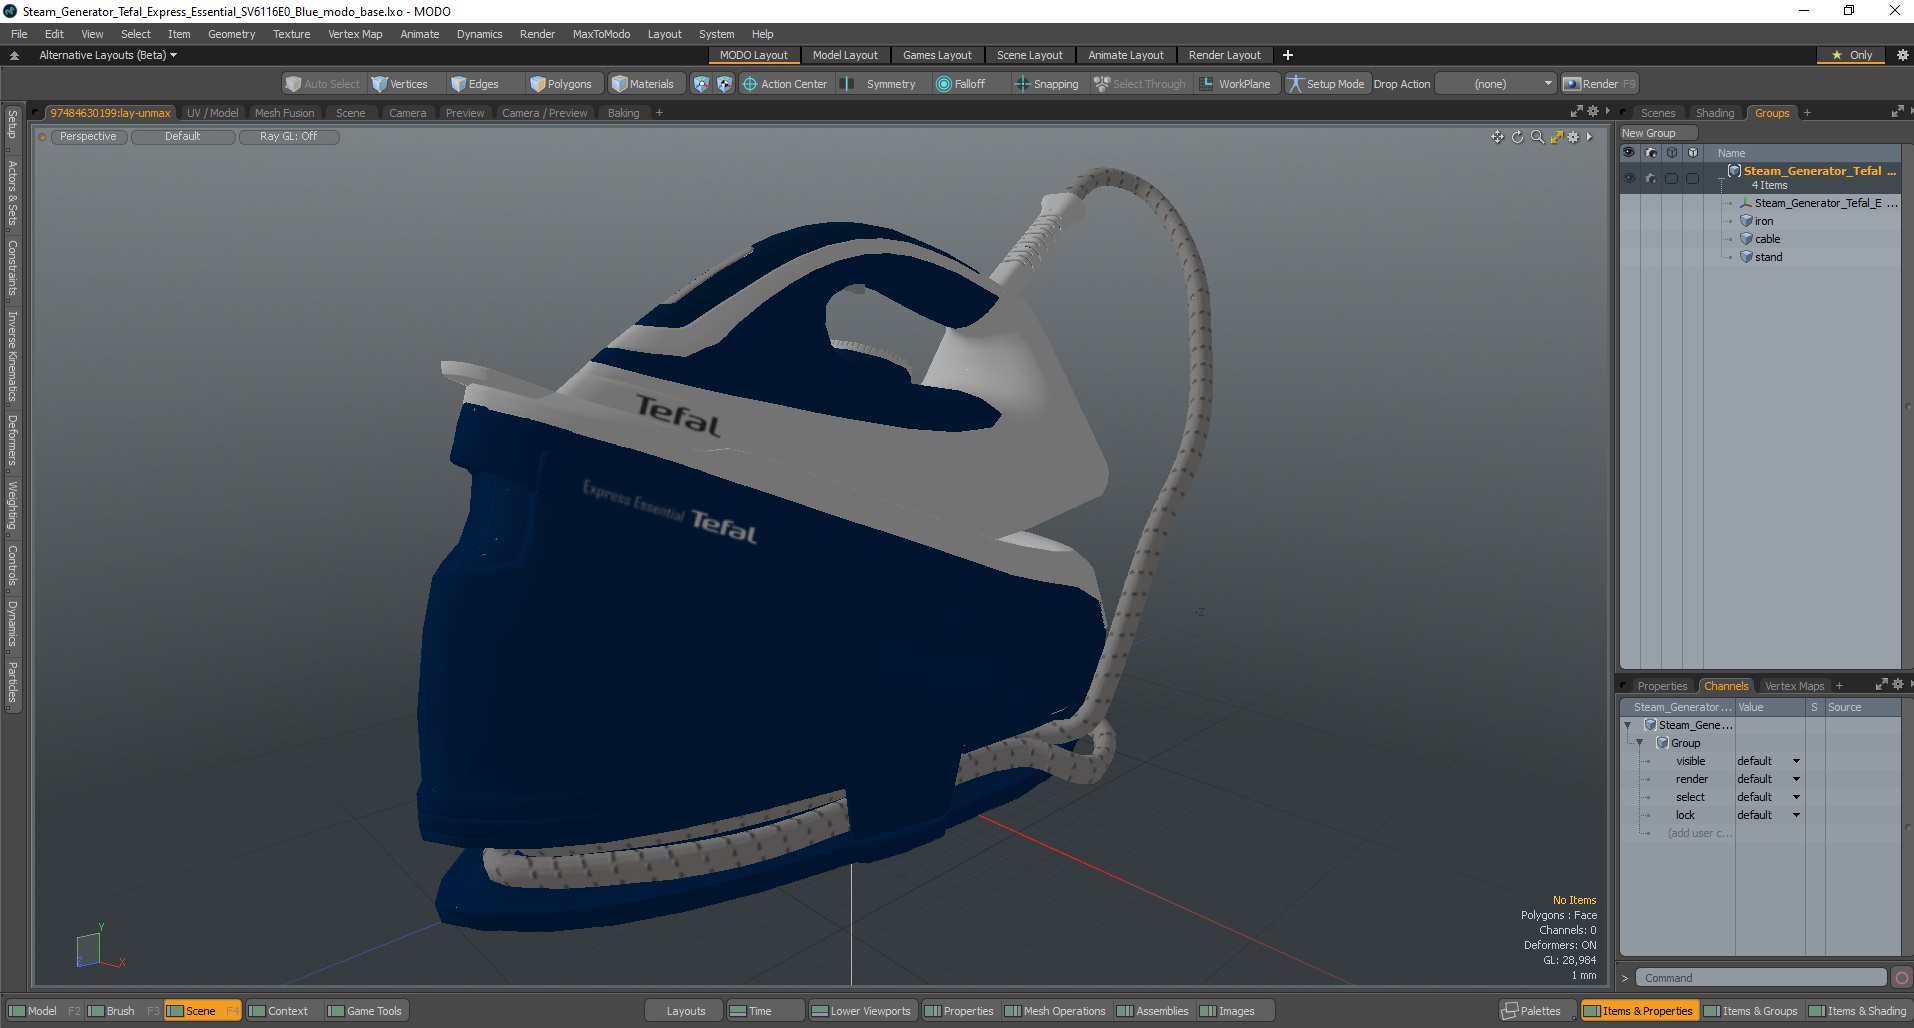This screenshot has width=1914, height=1028.
Task: Switch to the Vertex Maps tab
Action: click(x=1794, y=686)
